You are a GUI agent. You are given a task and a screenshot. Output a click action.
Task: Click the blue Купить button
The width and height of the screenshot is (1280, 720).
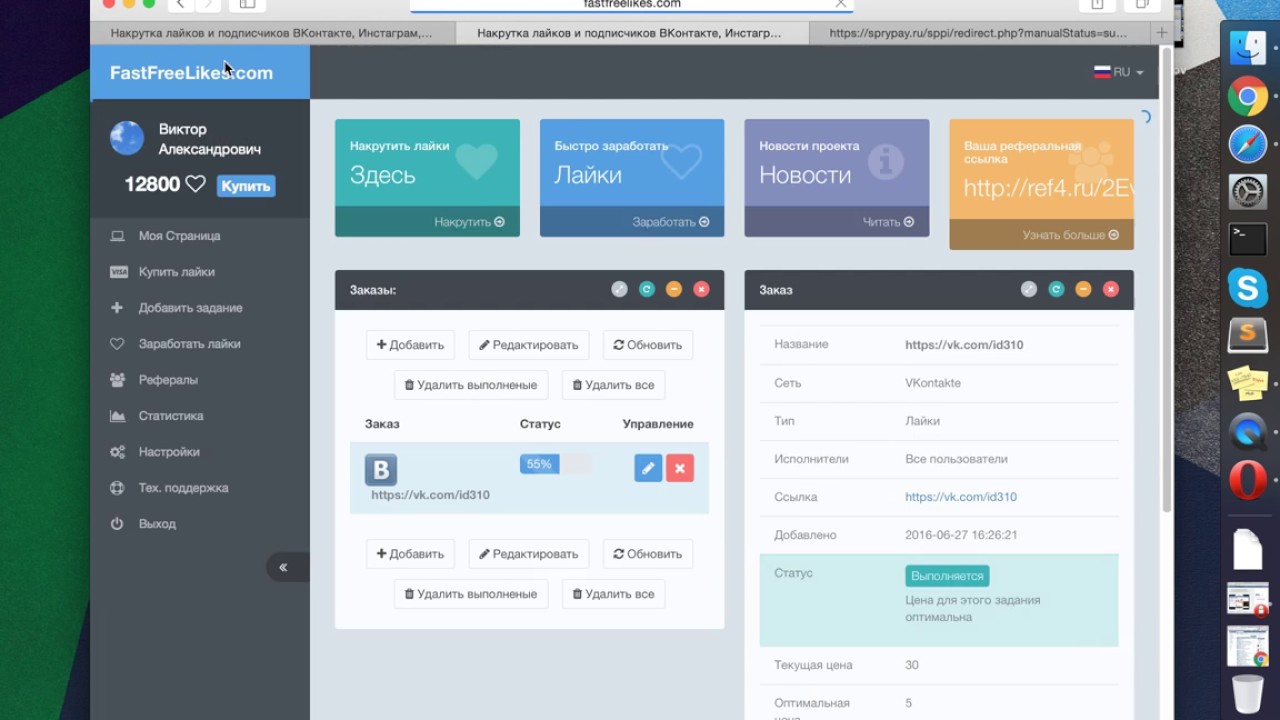pos(246,186)
